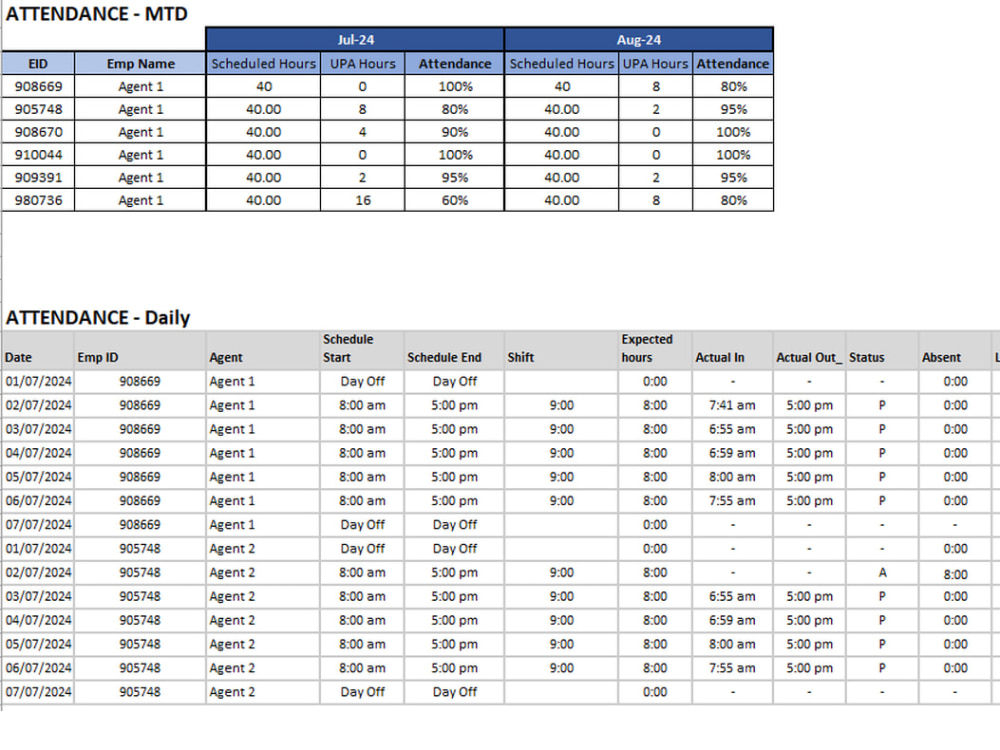The height and width of the screenshot is (750, 1000).
Task: Select the Aug-24 merged header cell
Action: pyautogui.click(x=638, y=40)
